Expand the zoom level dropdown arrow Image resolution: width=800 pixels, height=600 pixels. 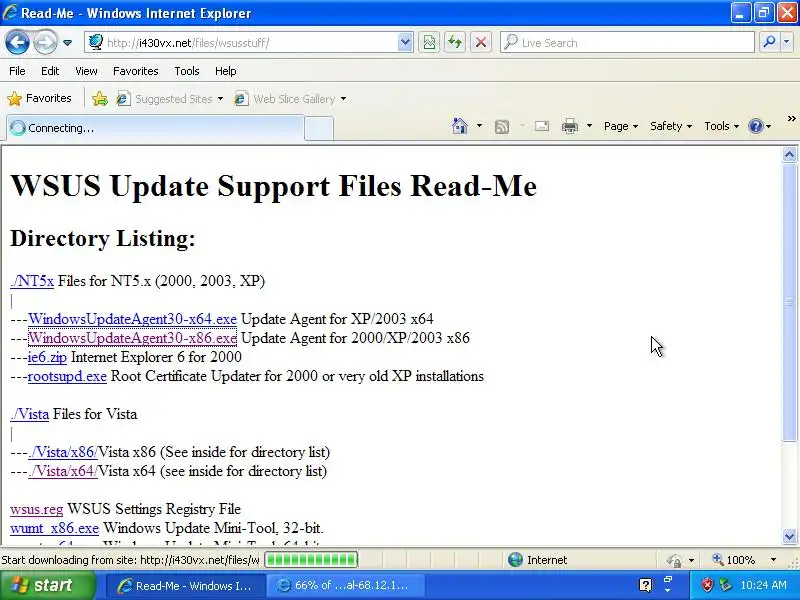tap(773, 560)
